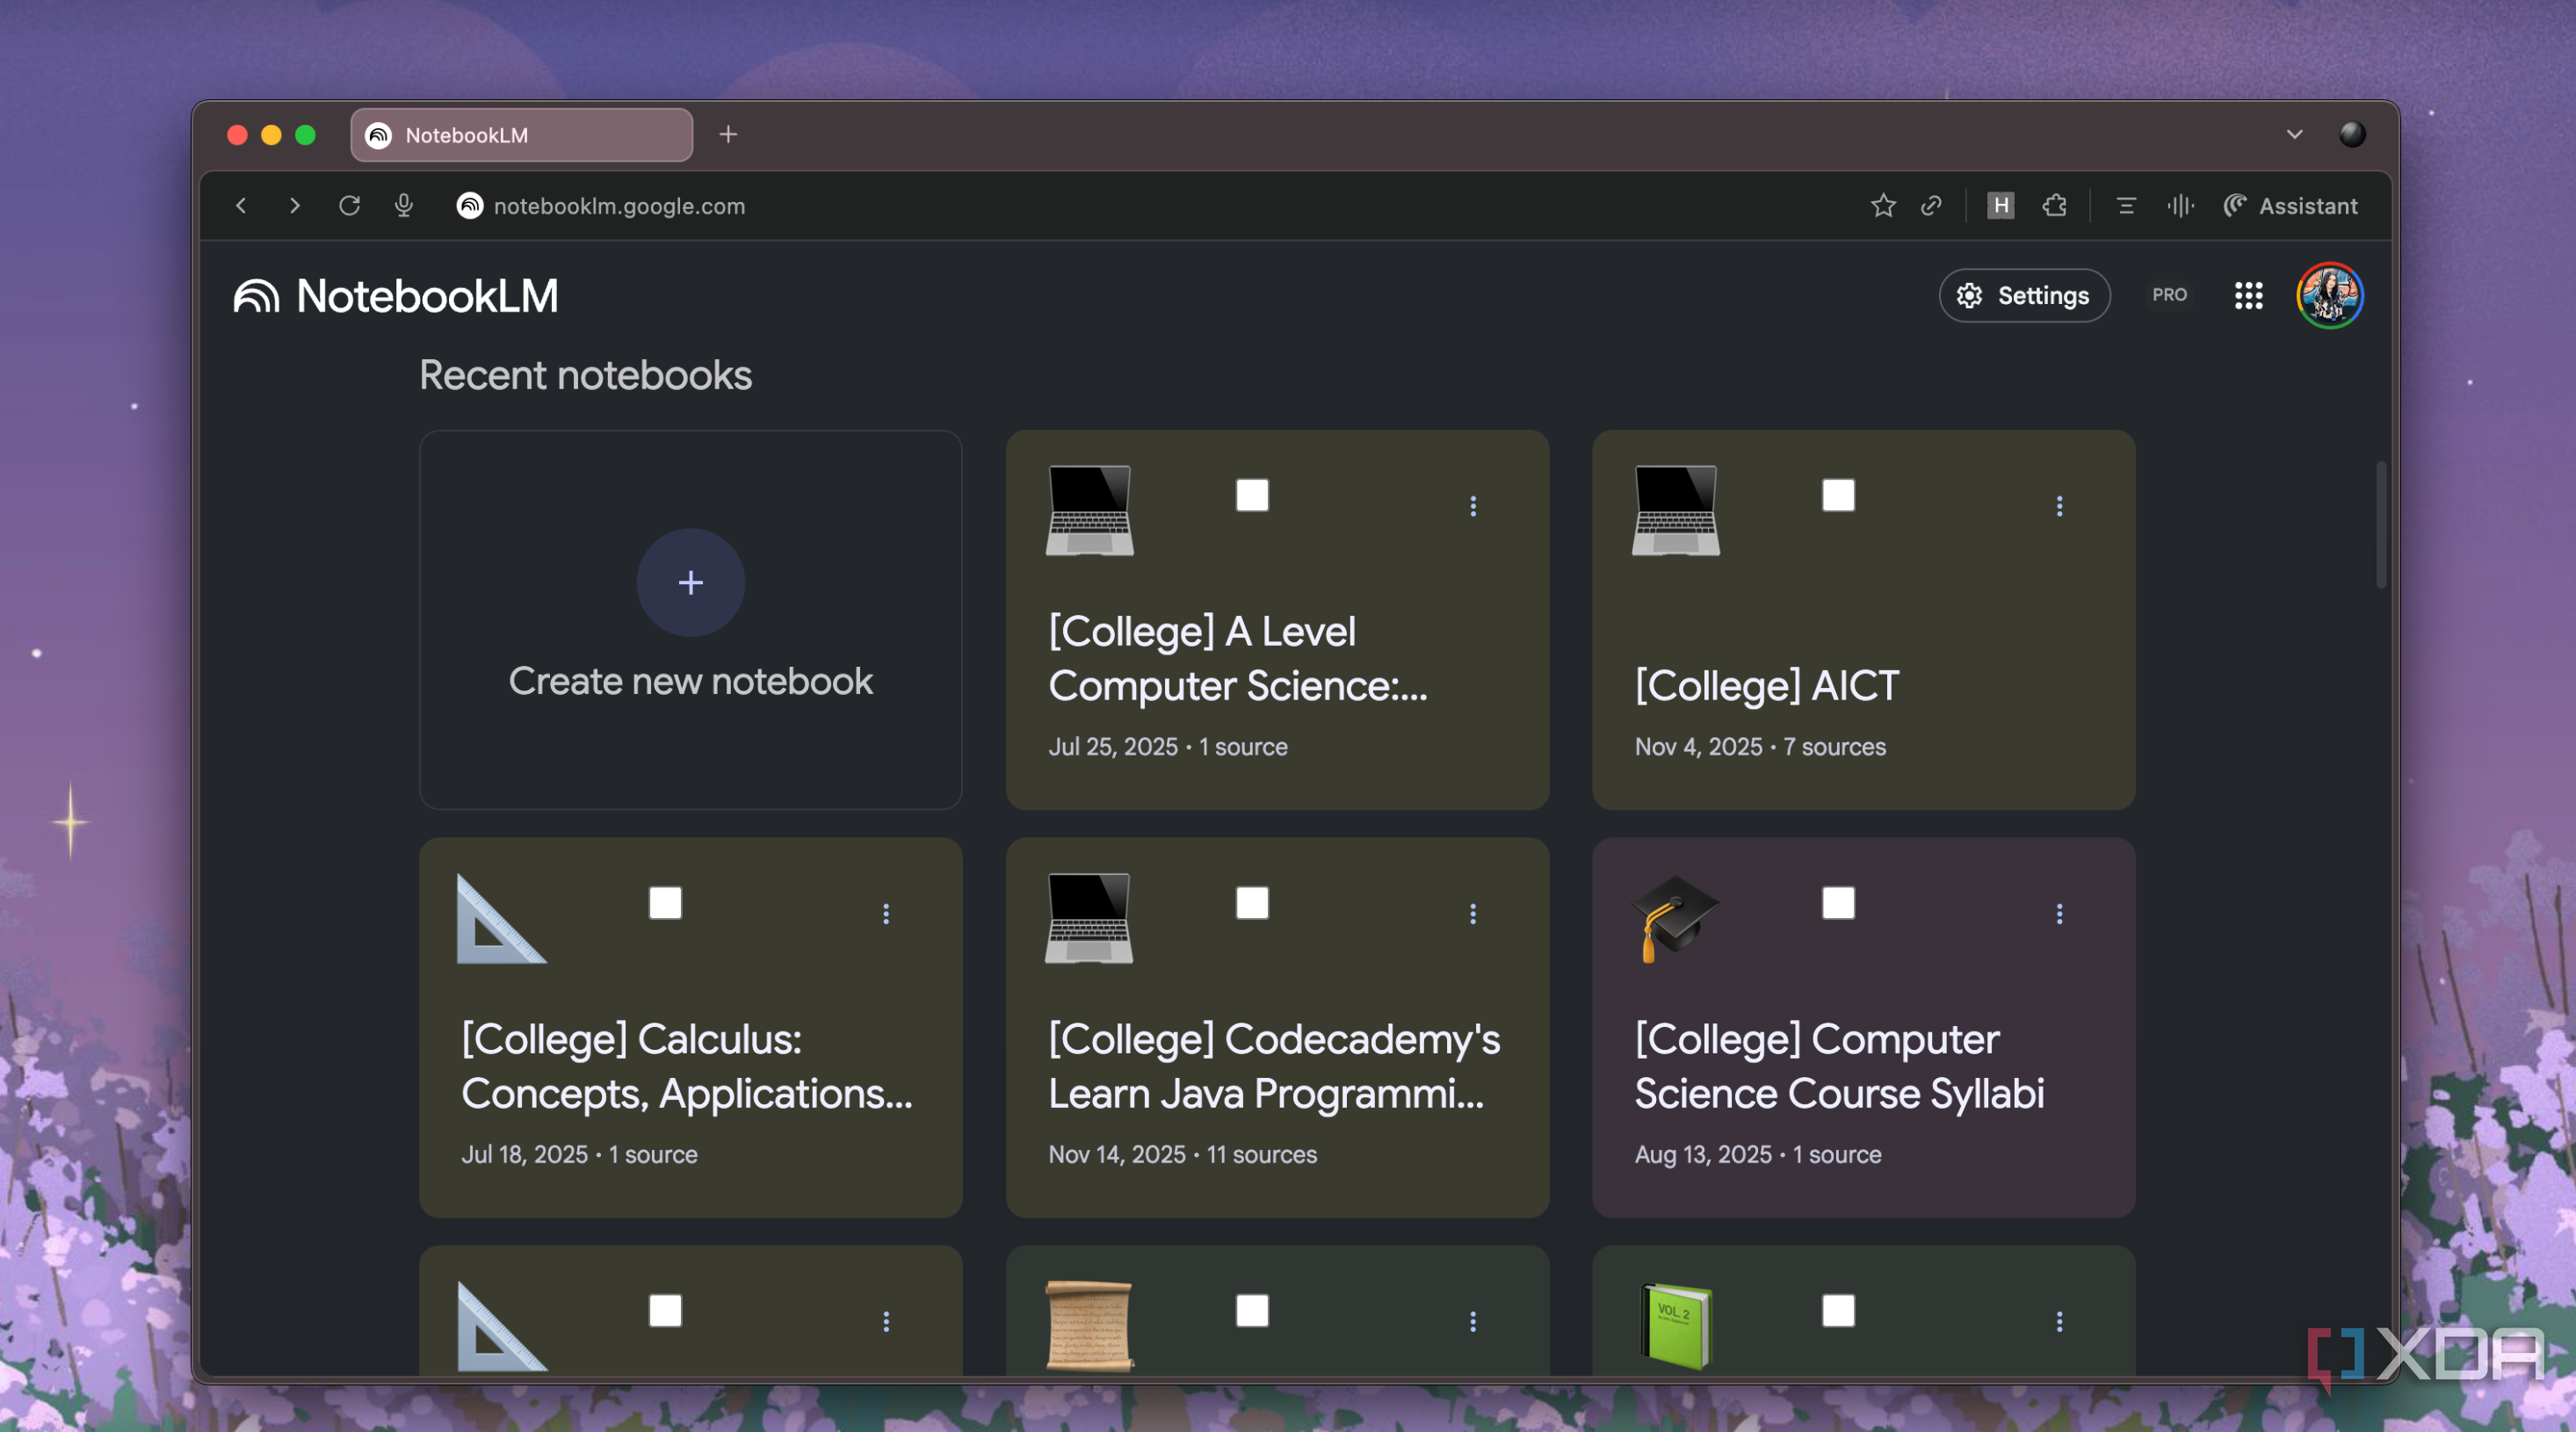Open the H extension icon

pyautogui.click(x=2000, y=206)
